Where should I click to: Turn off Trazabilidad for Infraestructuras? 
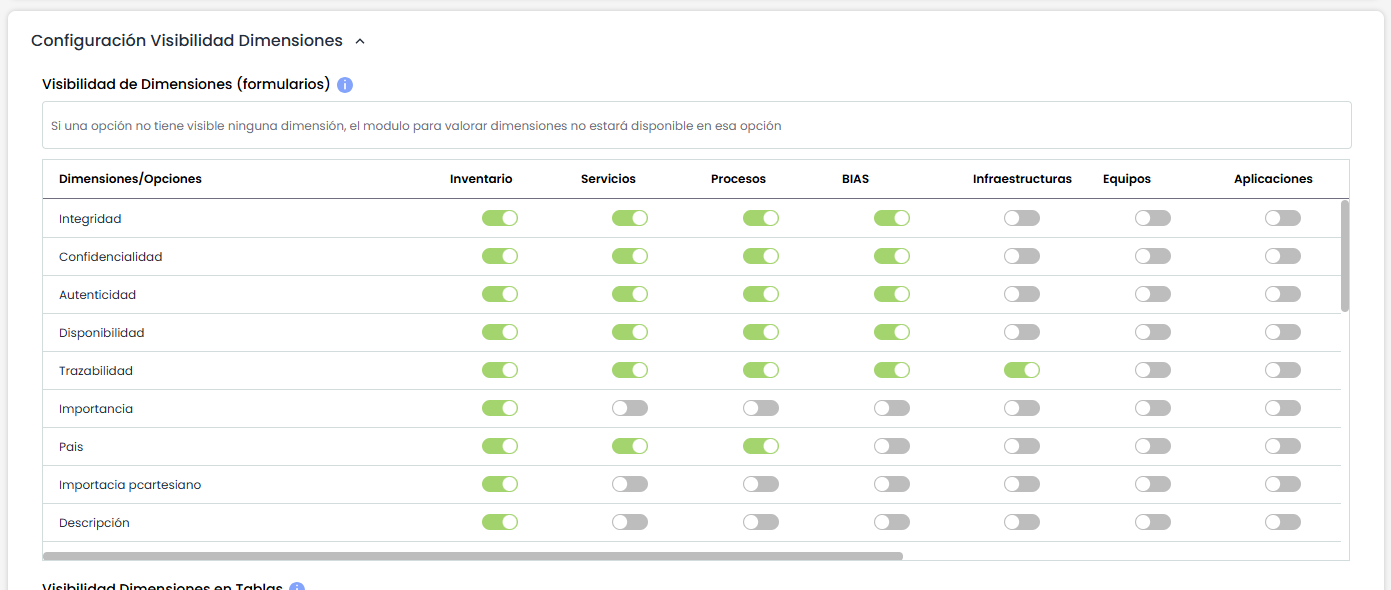pyautogui.click(x=1022, y=370)
